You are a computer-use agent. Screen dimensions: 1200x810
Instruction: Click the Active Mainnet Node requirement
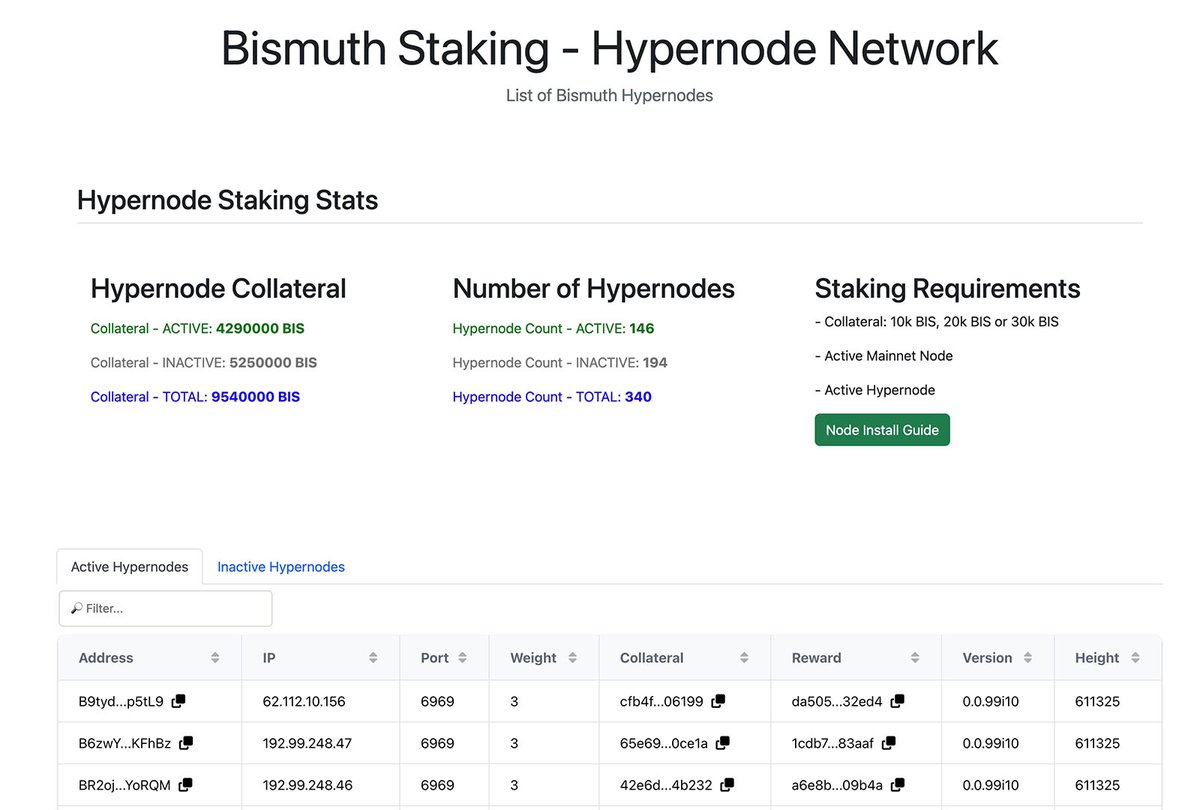[884, 356]
